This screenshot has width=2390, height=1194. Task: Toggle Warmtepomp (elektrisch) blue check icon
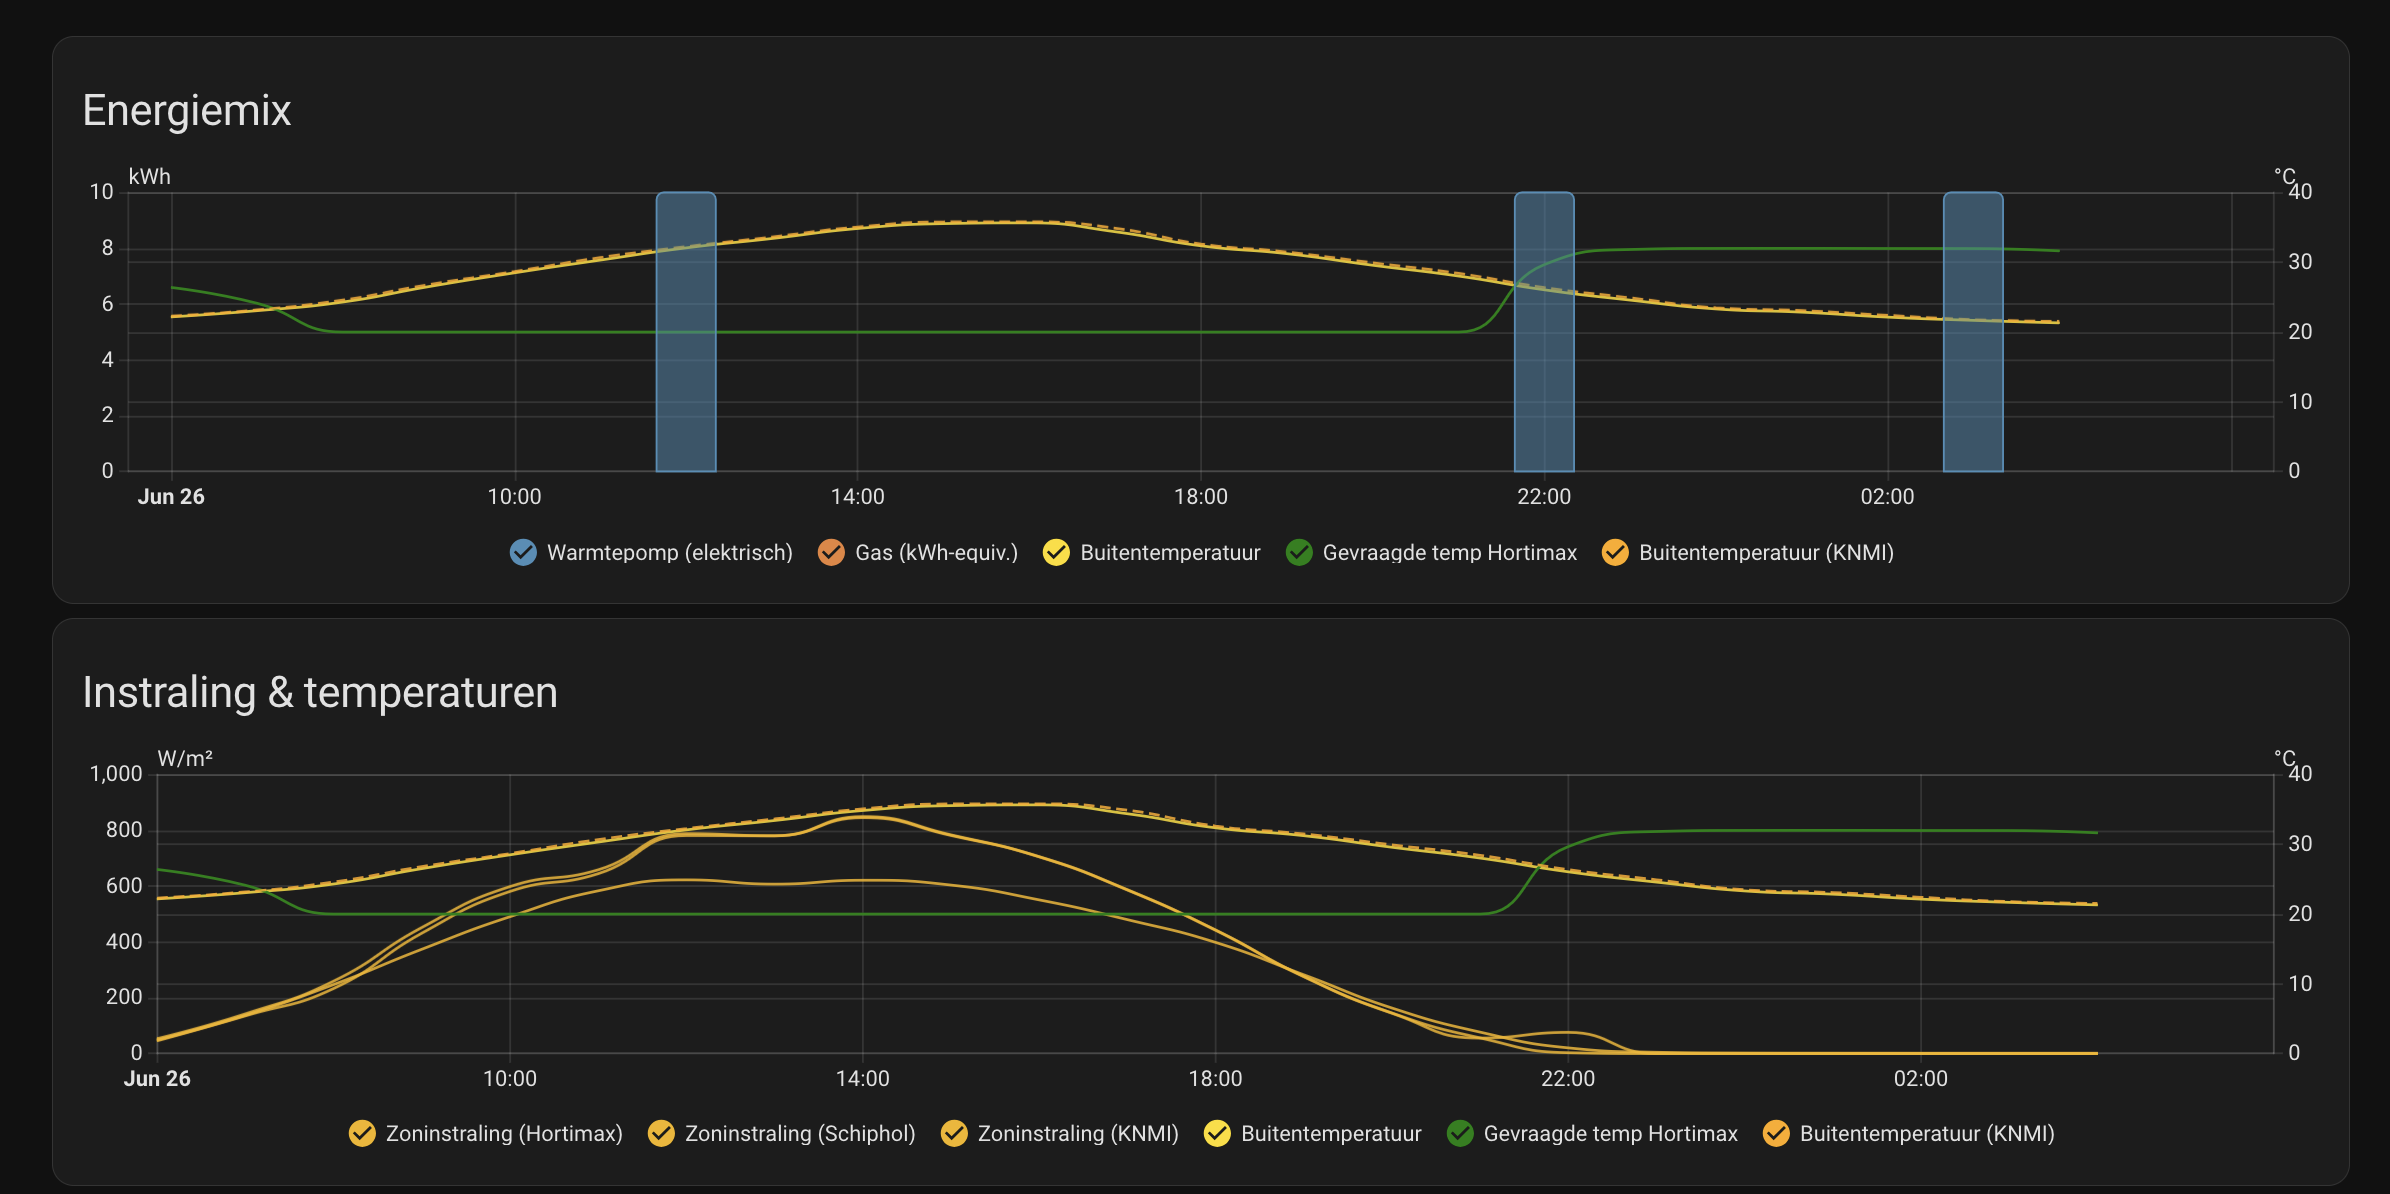[x=523, y=552]
